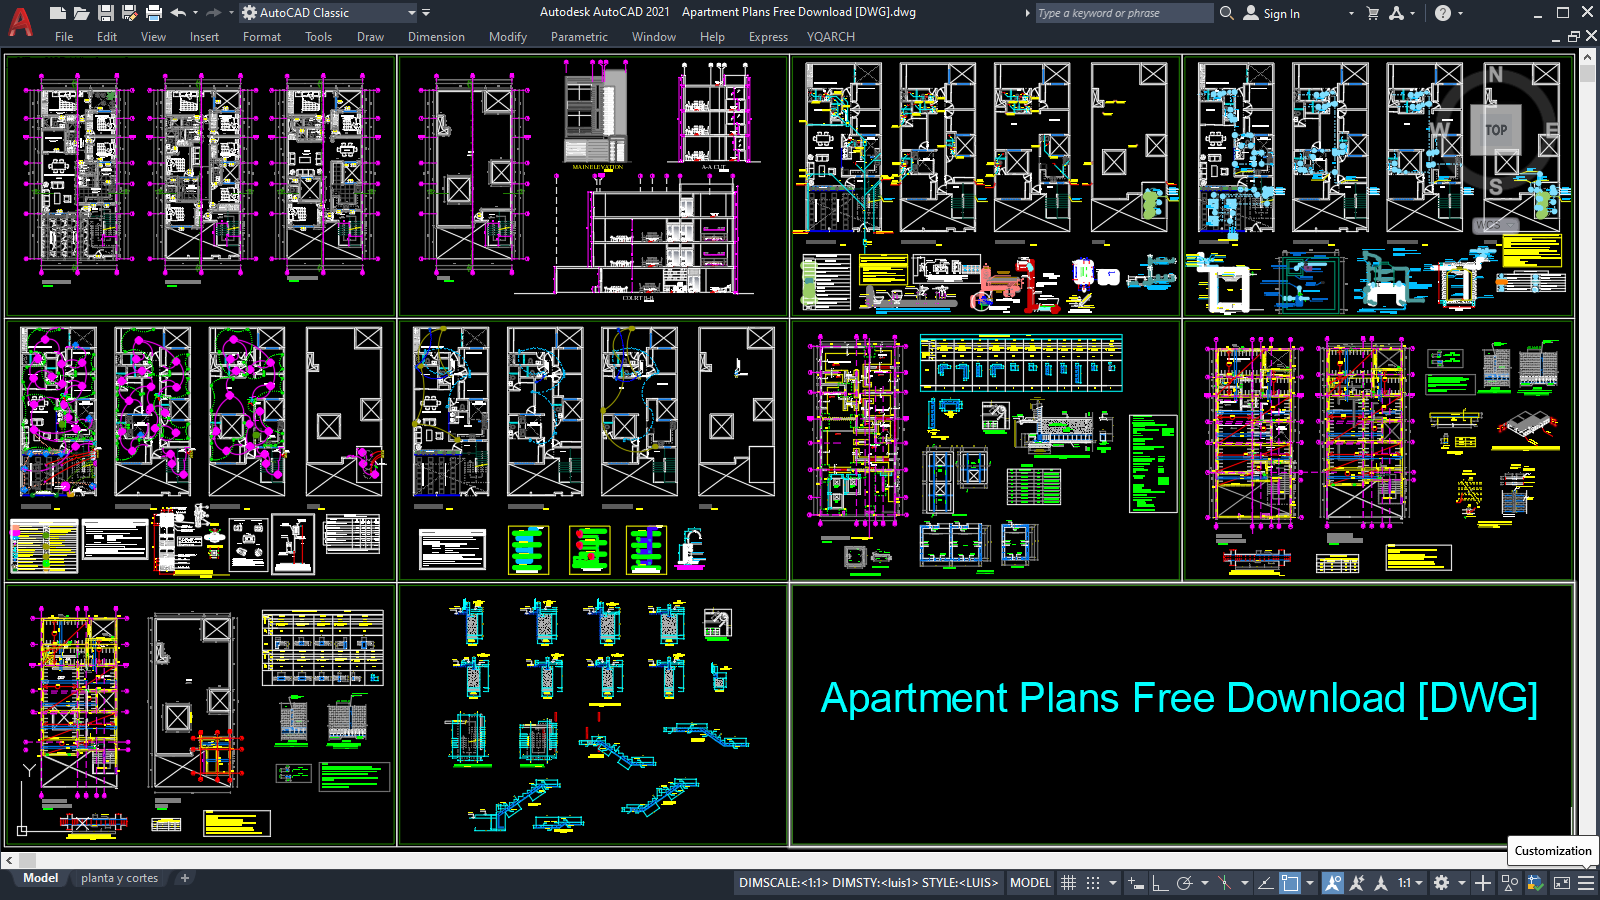Click the search magnifier icon
The height and width of the screenshot is (900, 1600).
[x=1227, y=13]
